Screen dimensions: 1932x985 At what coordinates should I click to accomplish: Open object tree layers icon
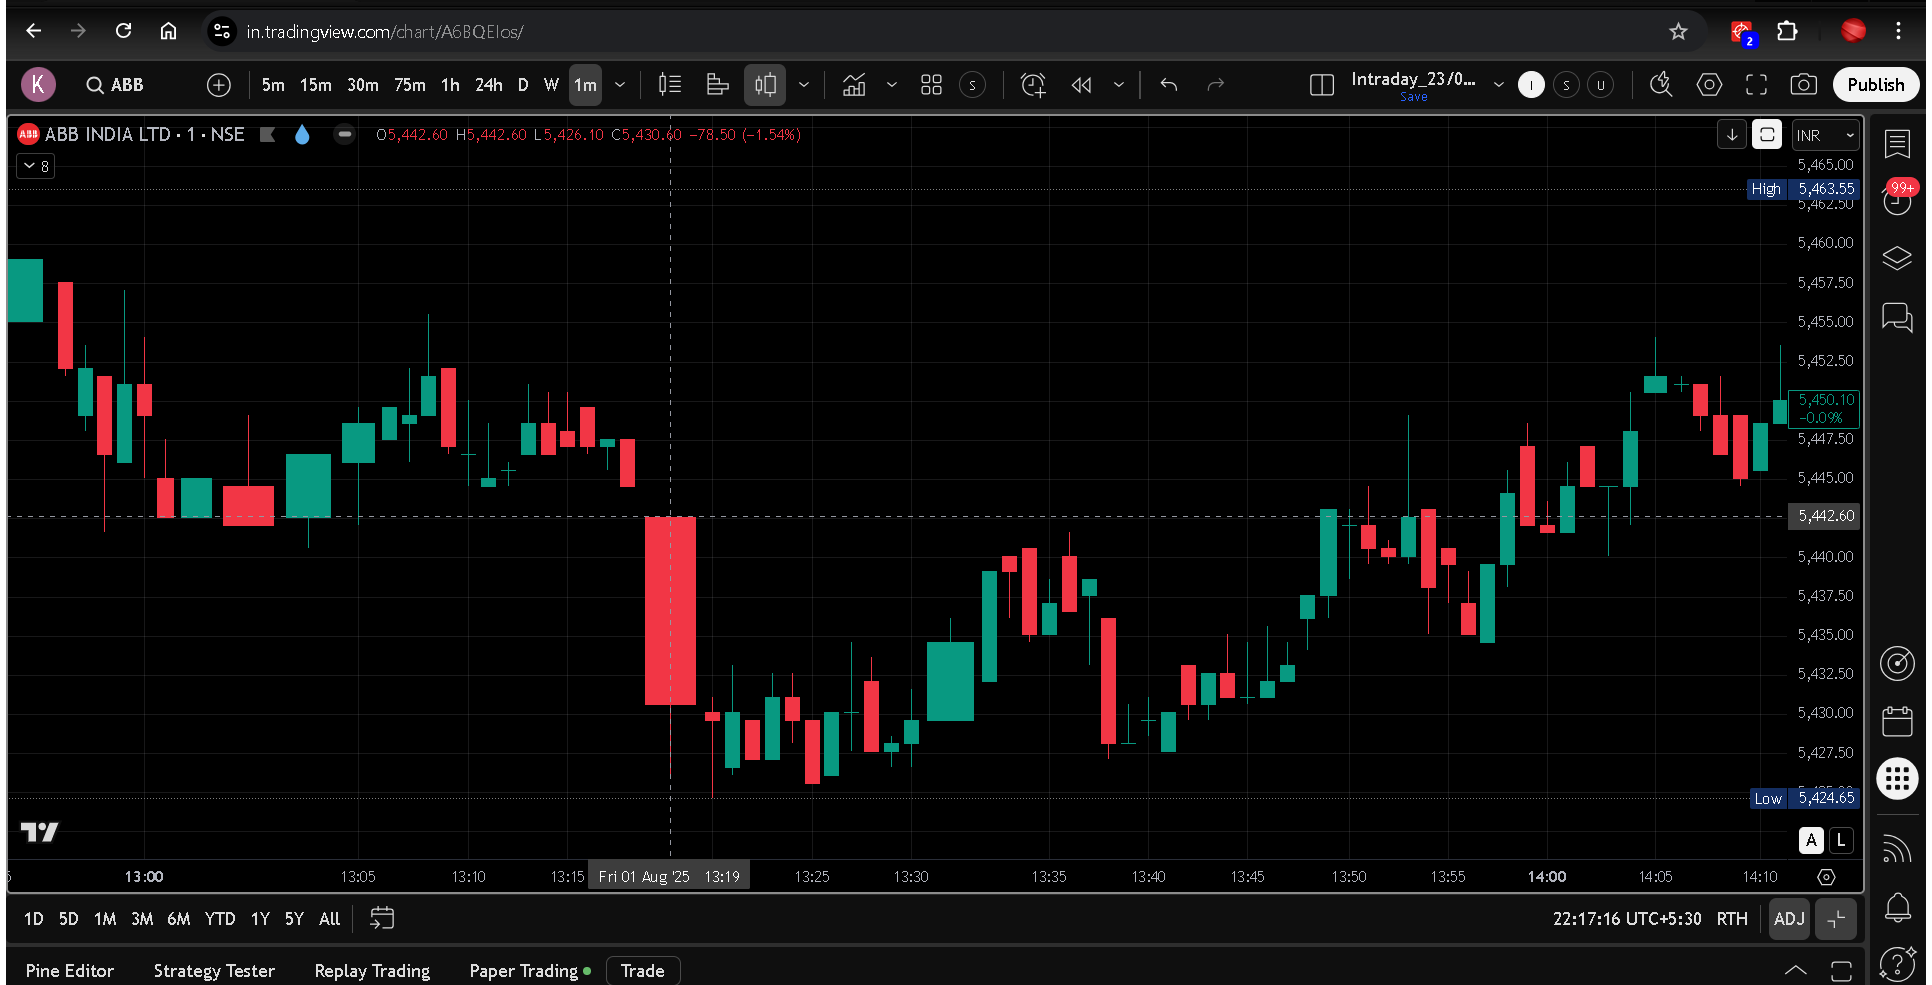(x=1896, y=258)
